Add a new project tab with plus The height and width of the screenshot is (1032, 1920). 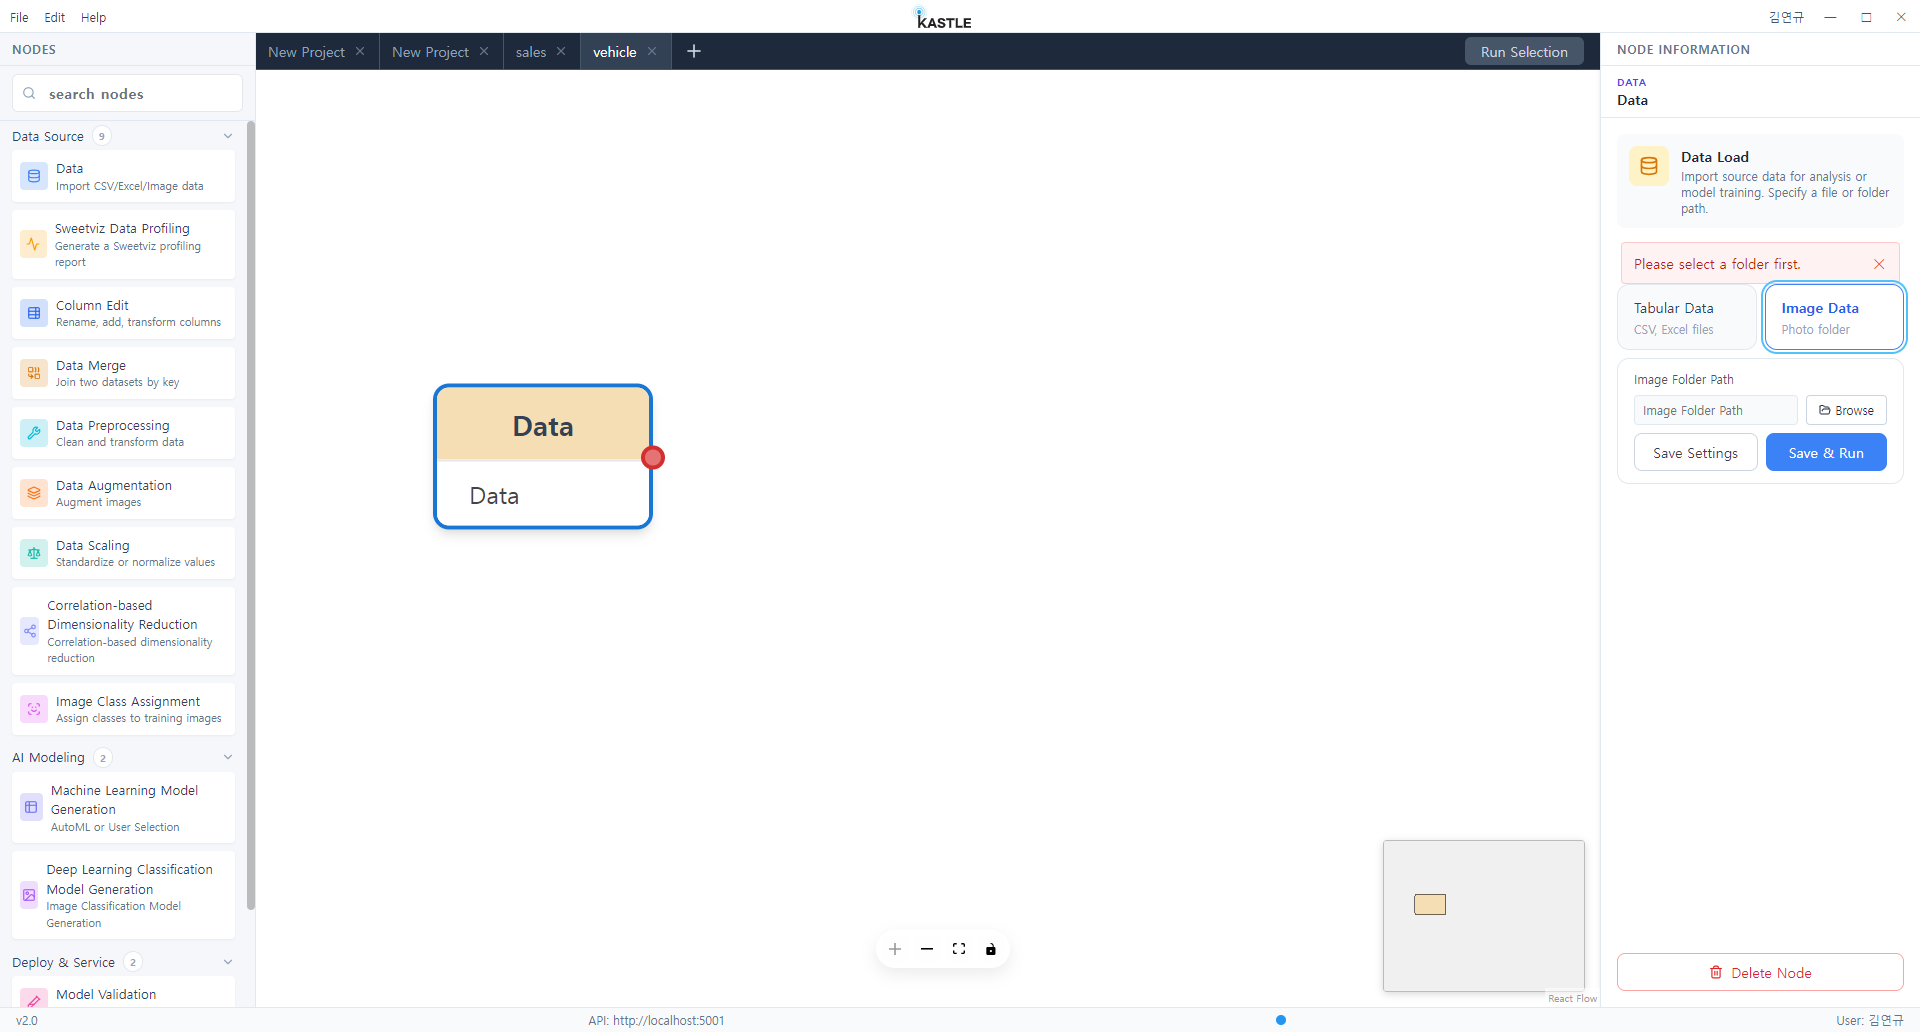pos(694,51)
